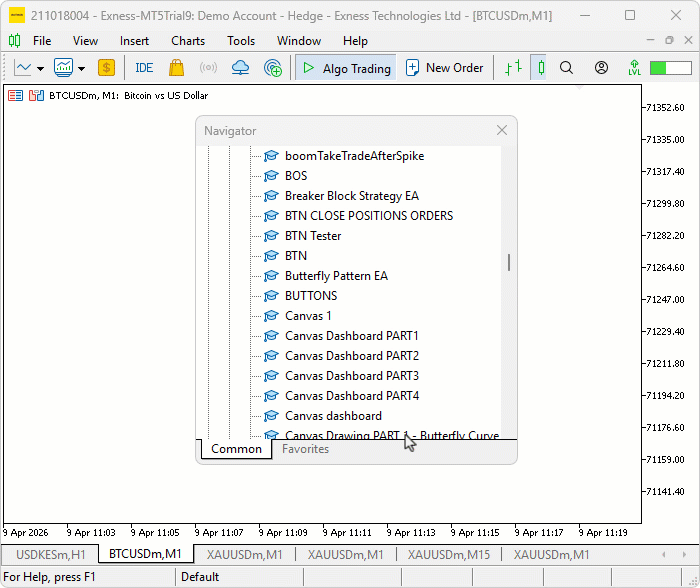Click the chart one-click trading panel icon

point(36,96)
